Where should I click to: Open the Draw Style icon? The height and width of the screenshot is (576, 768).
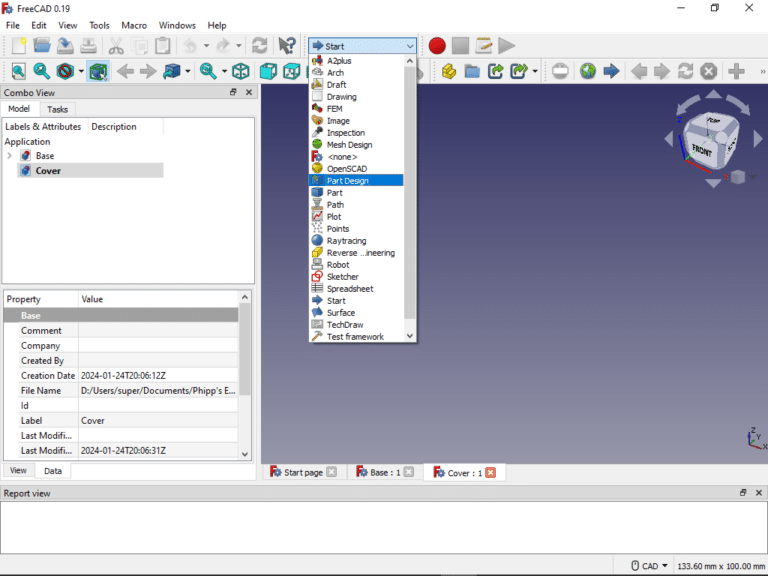point(65,71)
